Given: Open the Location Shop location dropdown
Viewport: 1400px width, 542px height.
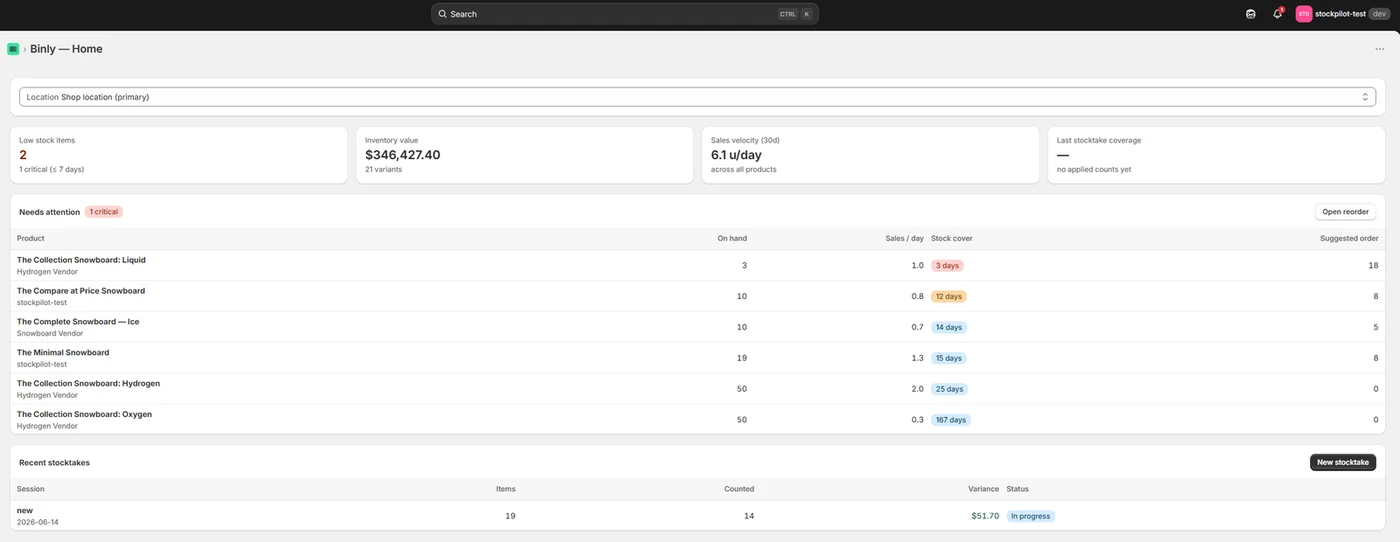Looking at the screenshot, I should point(698,97).
